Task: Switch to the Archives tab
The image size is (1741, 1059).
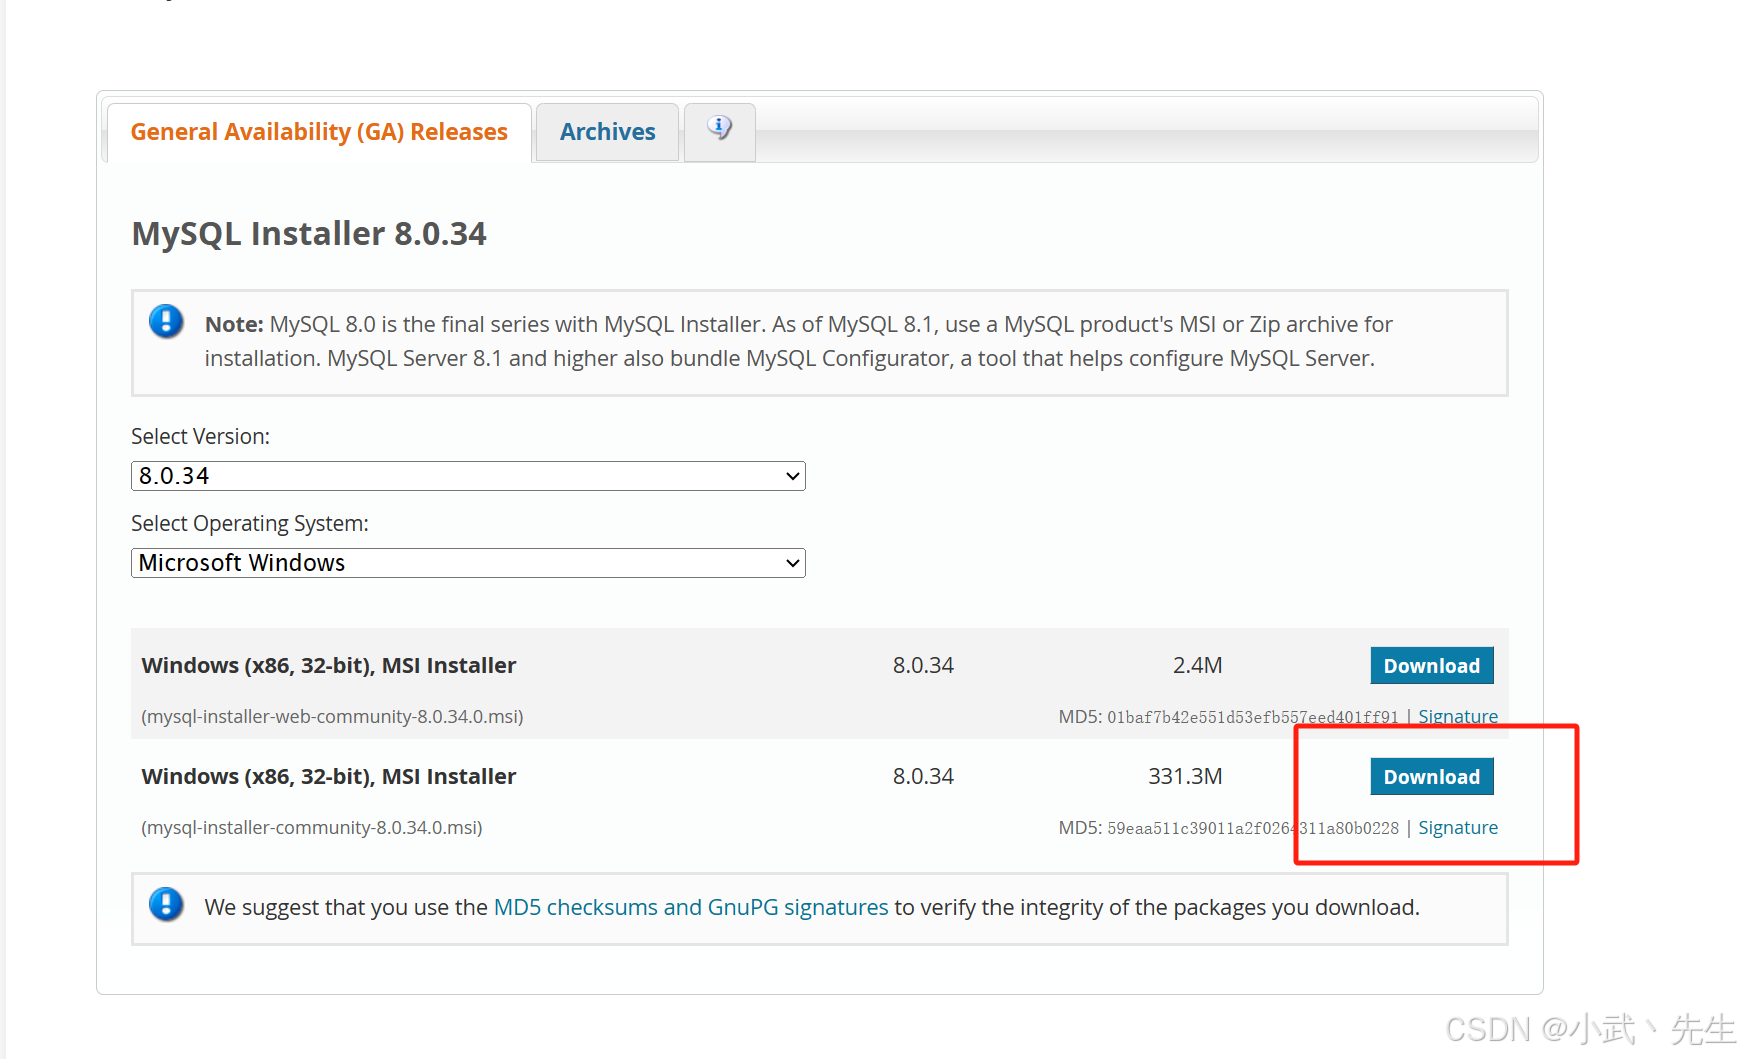Action: point(607,132)
